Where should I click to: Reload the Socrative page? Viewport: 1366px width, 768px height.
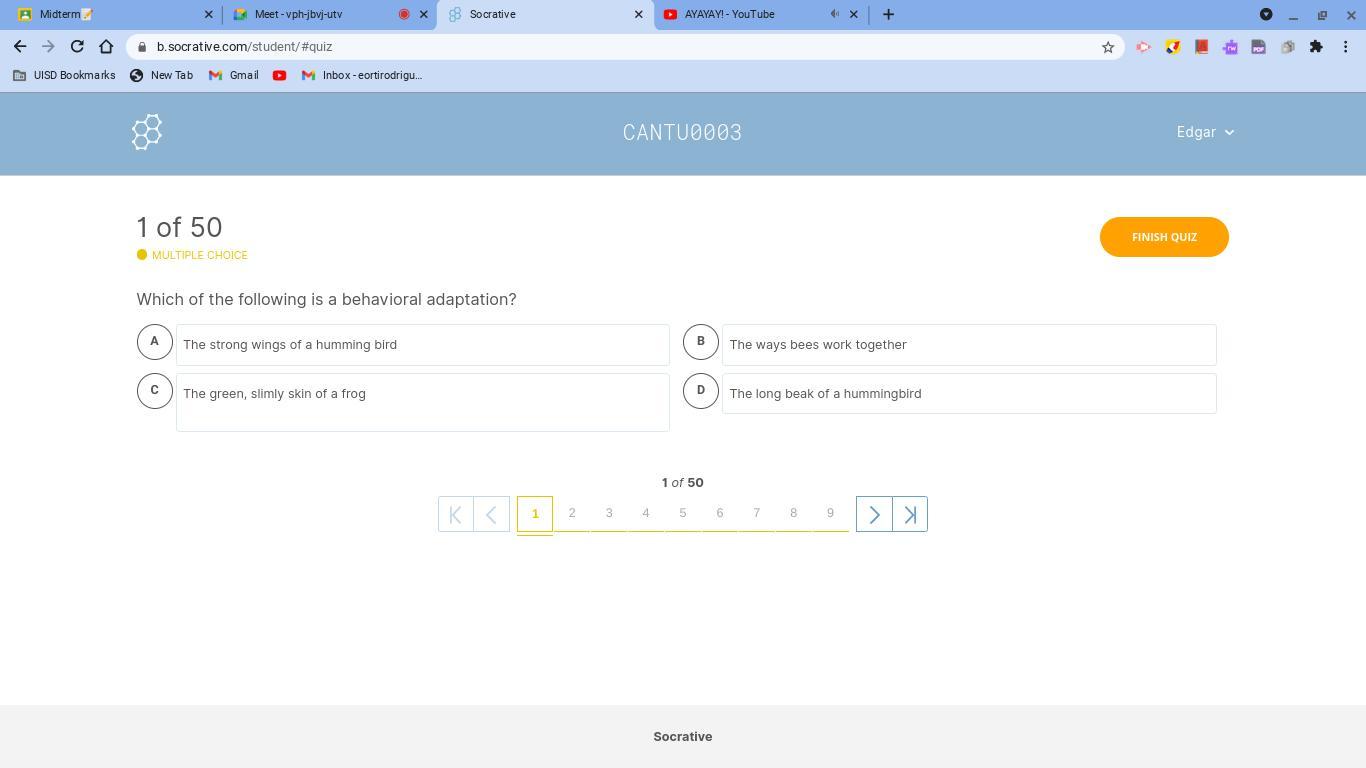tap(77, 47)
